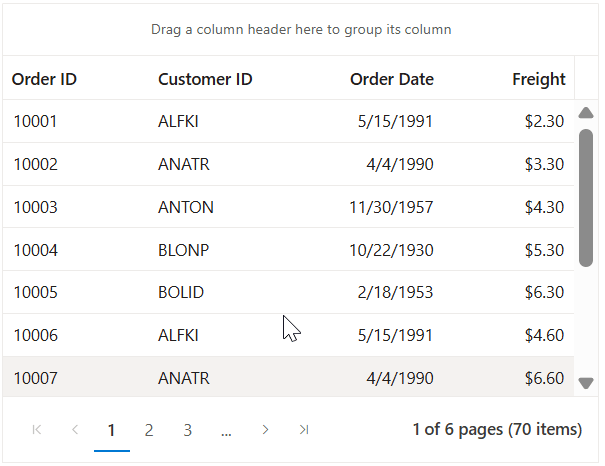The height and width of the screenshot is (466, 605).
Task: Click the scrollbar down arrow
Action: point(586,382)
